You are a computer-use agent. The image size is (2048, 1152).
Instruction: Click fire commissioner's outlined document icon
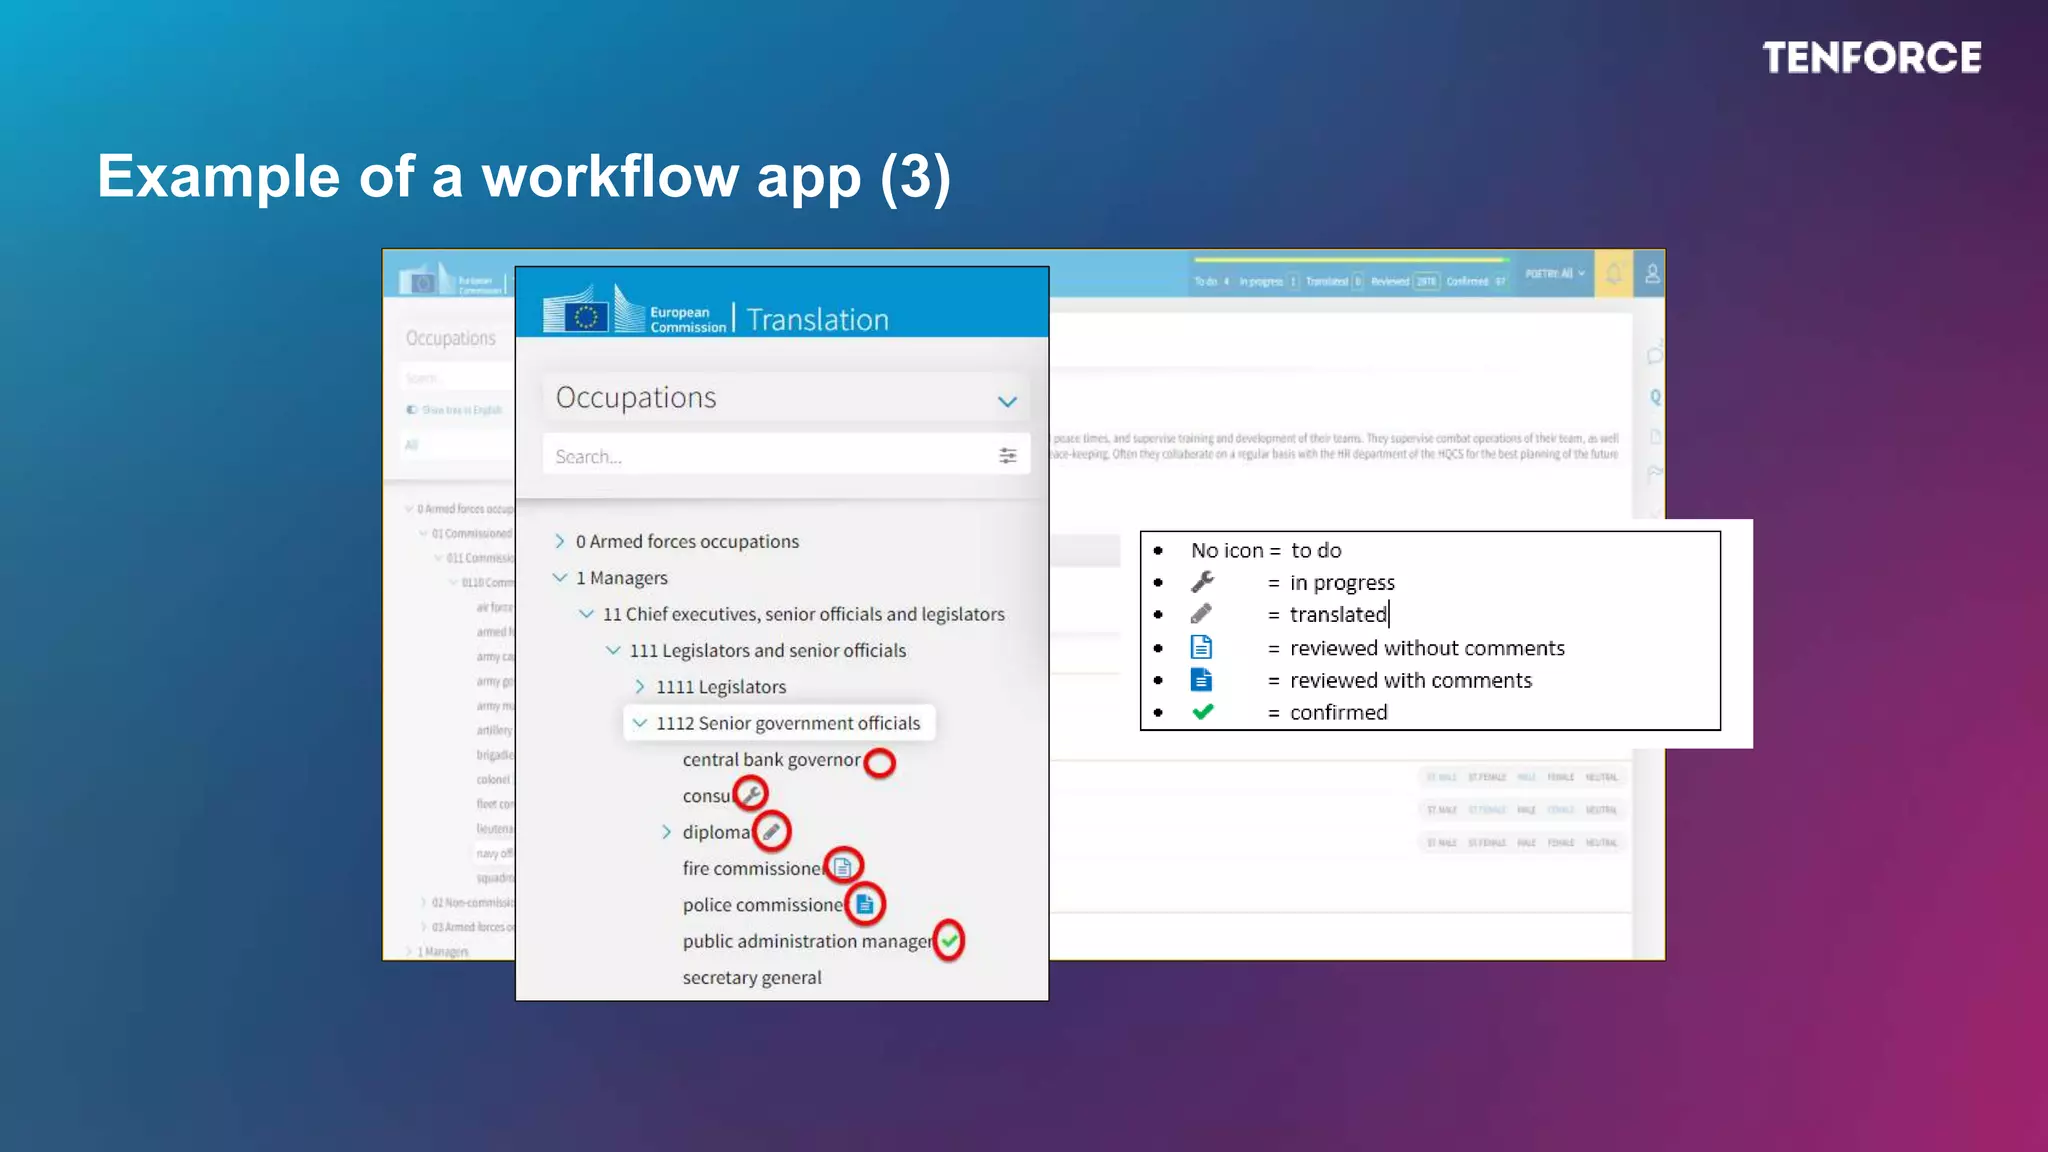click(x=843, y=866)
